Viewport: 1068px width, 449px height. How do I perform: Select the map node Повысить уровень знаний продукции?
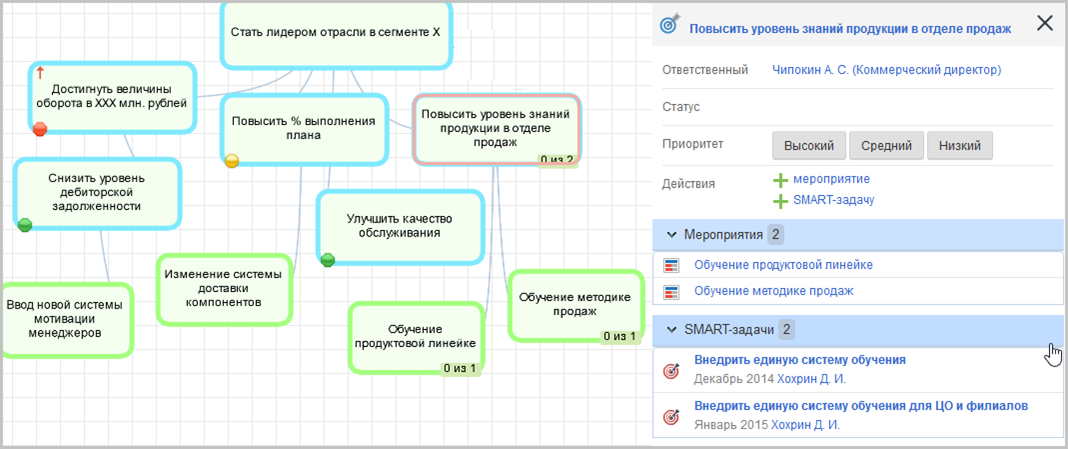(x=496, y=129)
